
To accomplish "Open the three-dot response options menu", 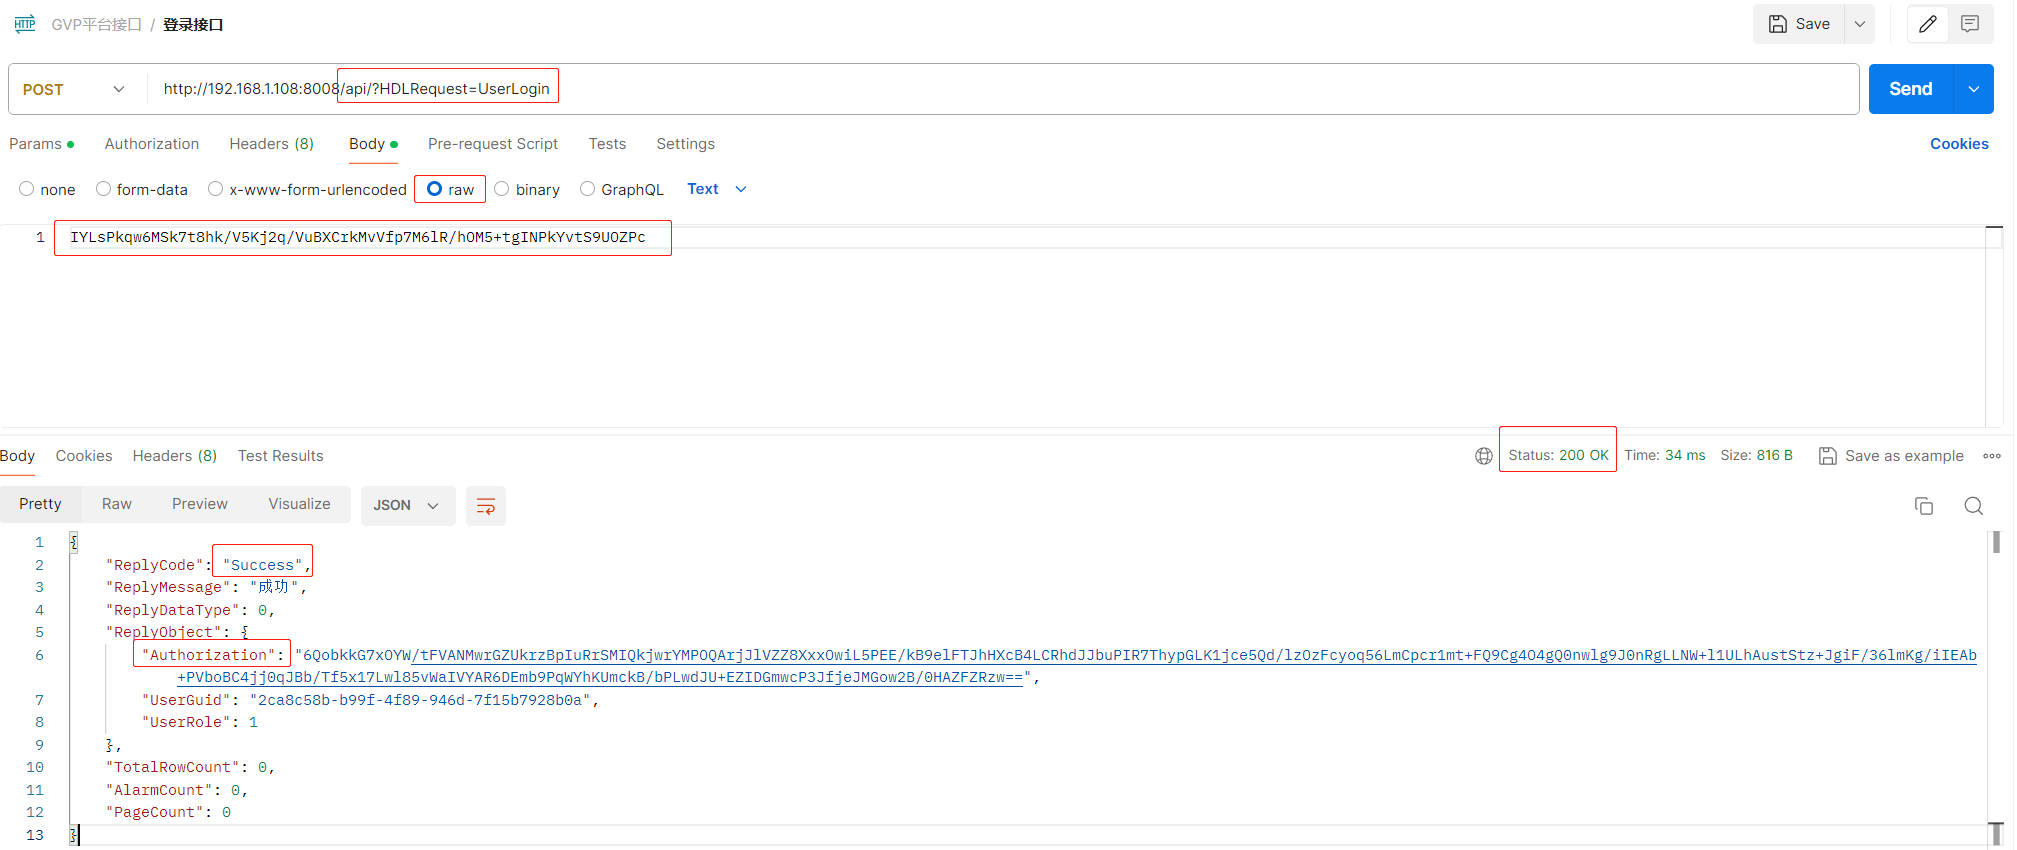I will tap(1991, 456).
